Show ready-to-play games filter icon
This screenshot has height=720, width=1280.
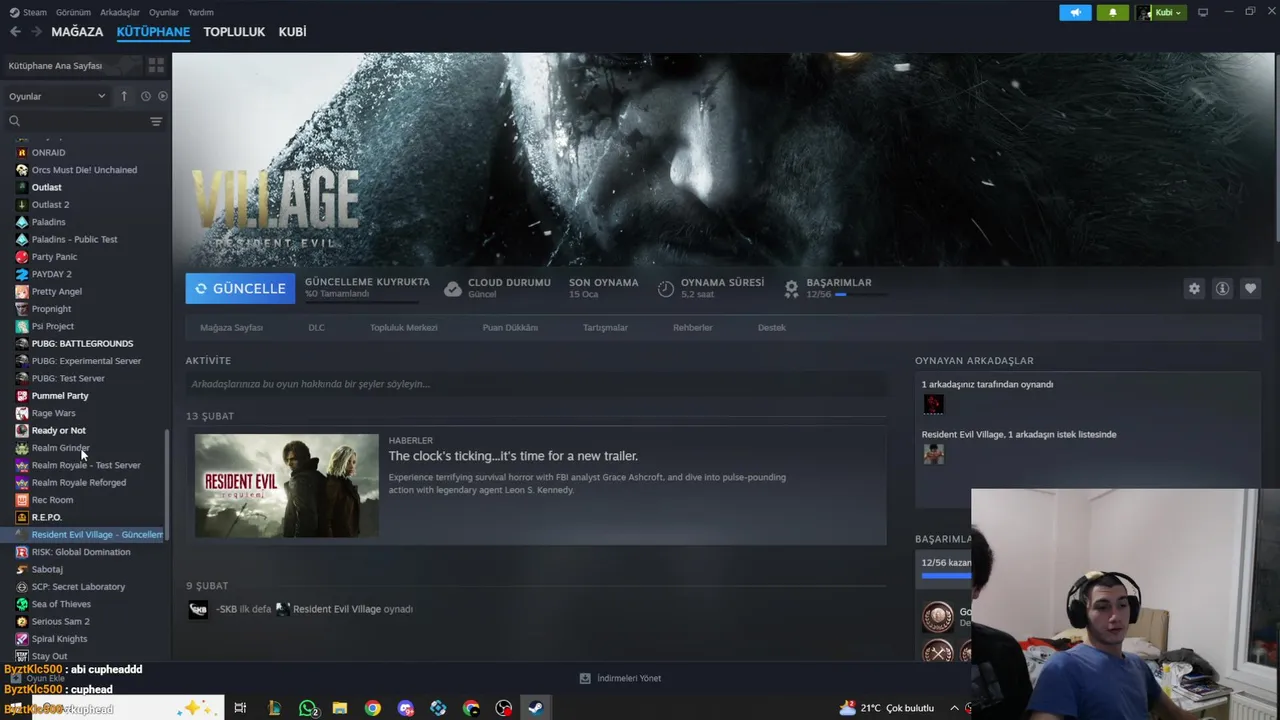pos(163,96)
